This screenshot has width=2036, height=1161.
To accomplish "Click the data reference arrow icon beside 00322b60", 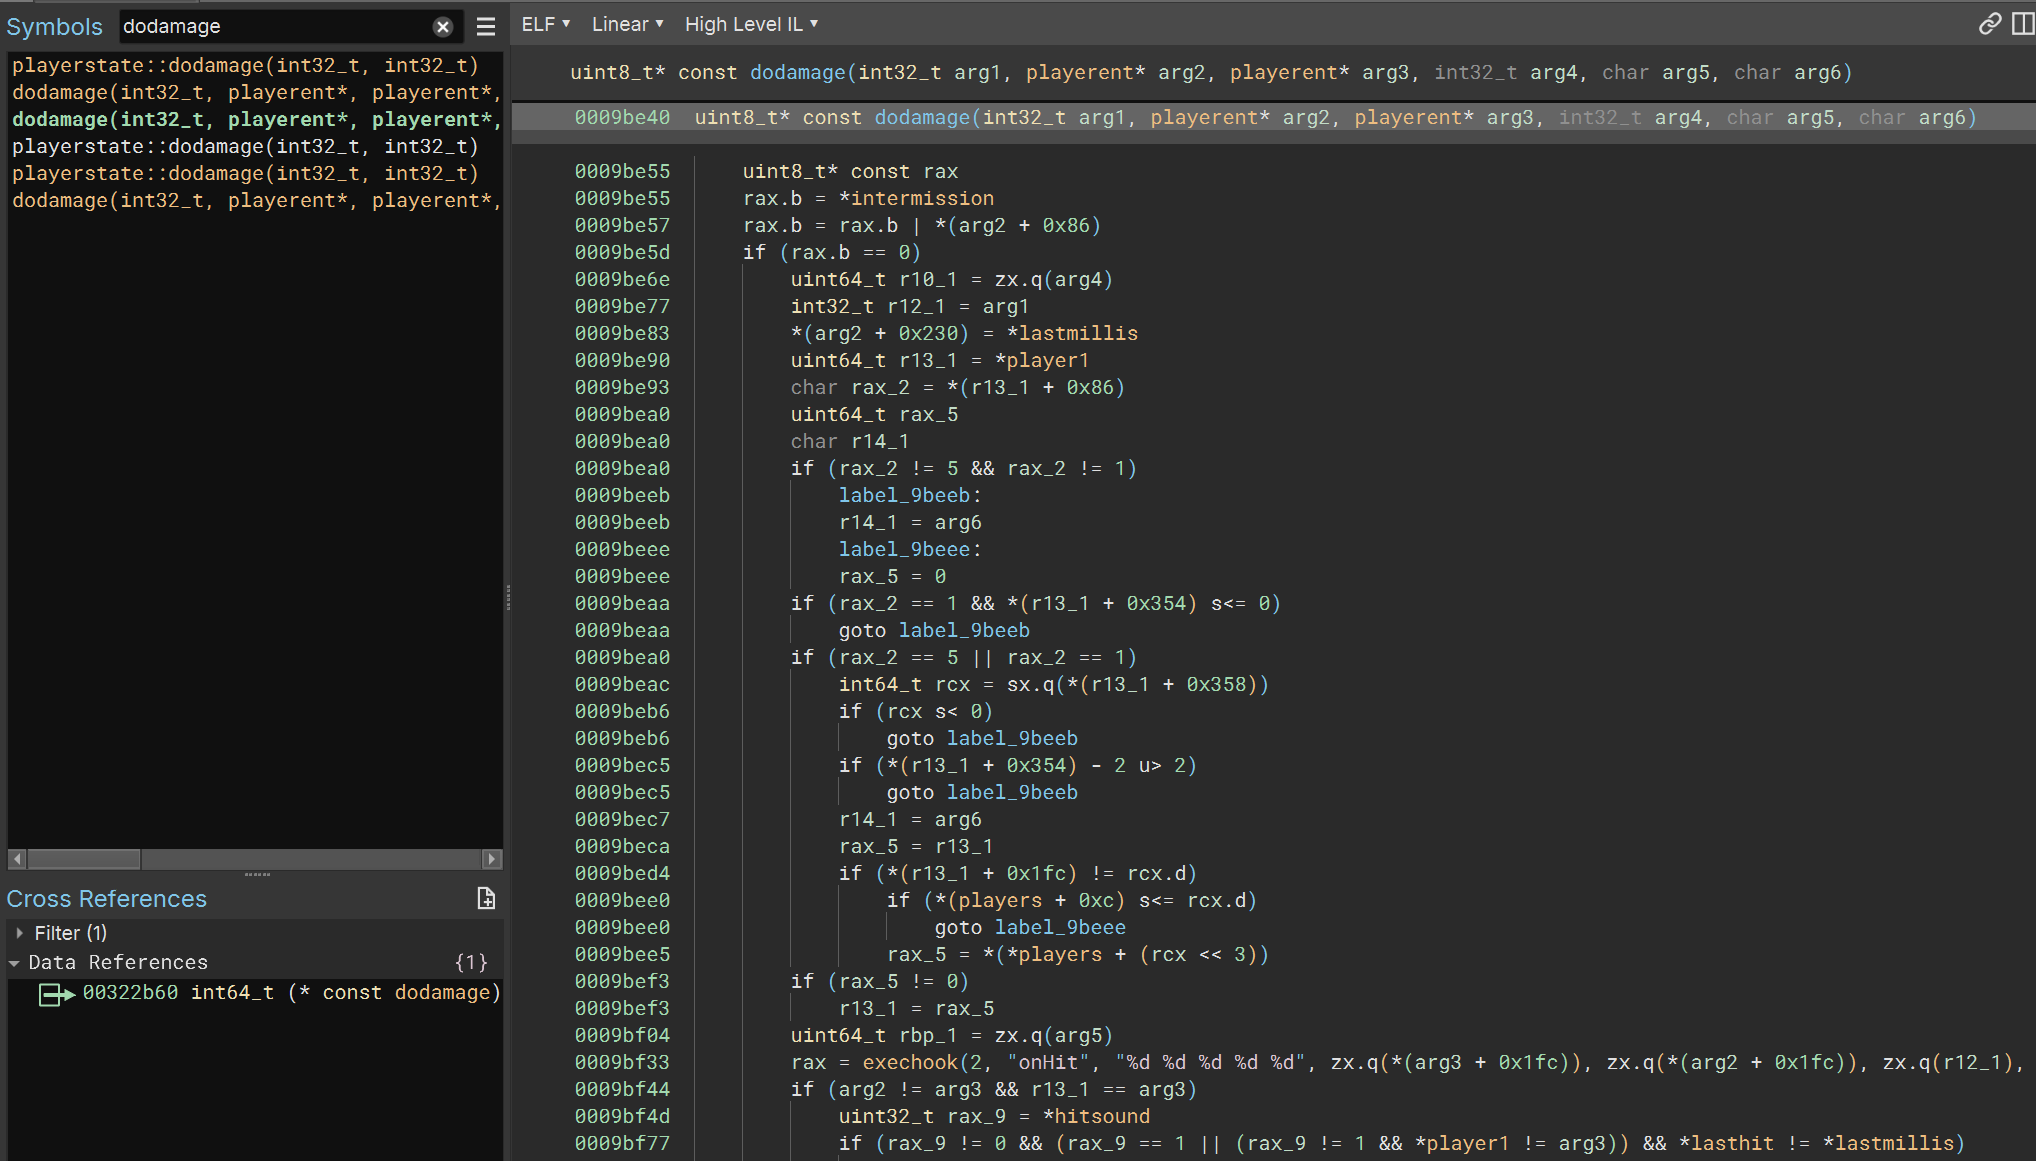I will pyautogui.click(x=57, y=994).
